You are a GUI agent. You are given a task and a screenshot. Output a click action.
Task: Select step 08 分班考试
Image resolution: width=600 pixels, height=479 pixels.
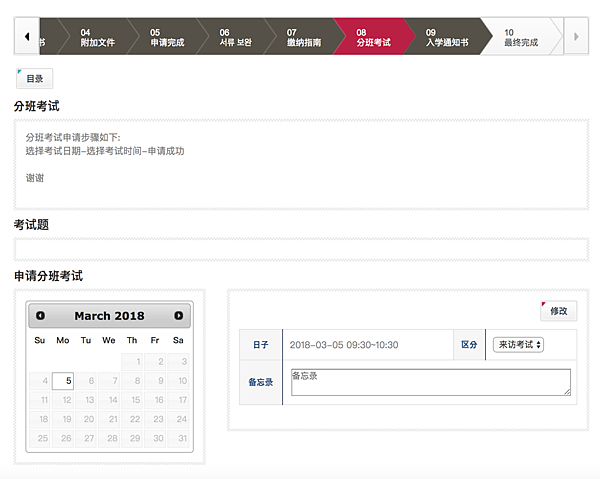[x=373, y=37]
